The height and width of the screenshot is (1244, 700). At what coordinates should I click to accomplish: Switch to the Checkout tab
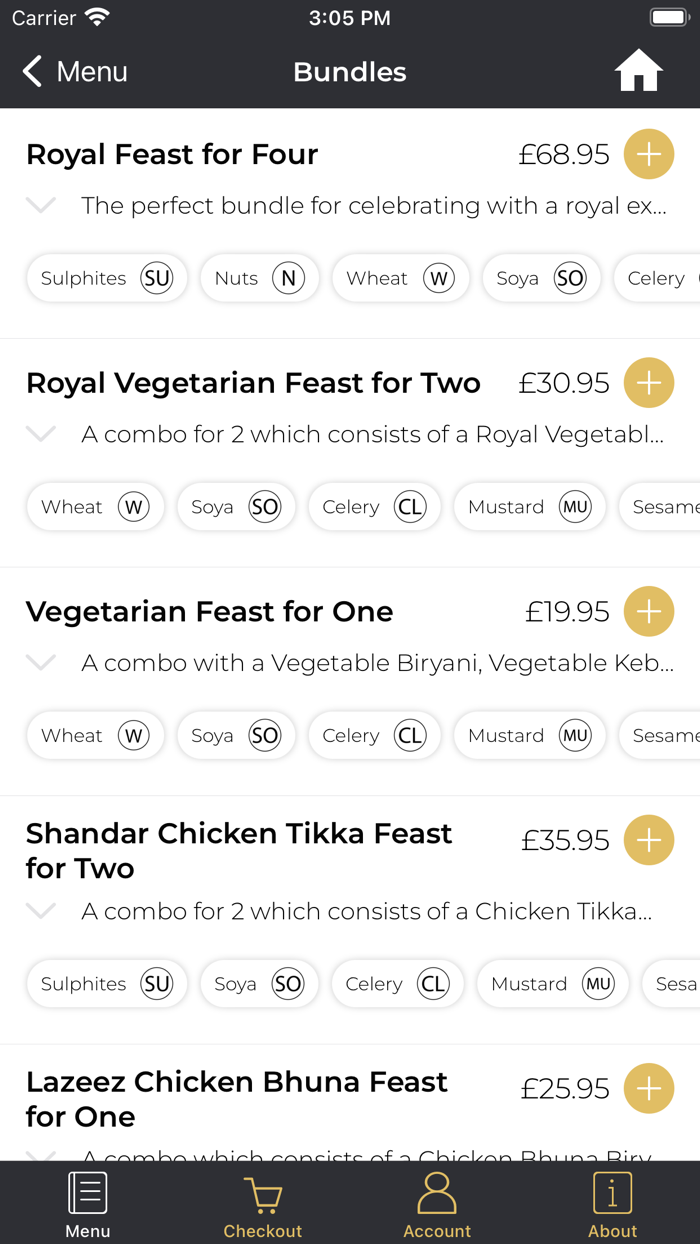tap(262, 1203)
